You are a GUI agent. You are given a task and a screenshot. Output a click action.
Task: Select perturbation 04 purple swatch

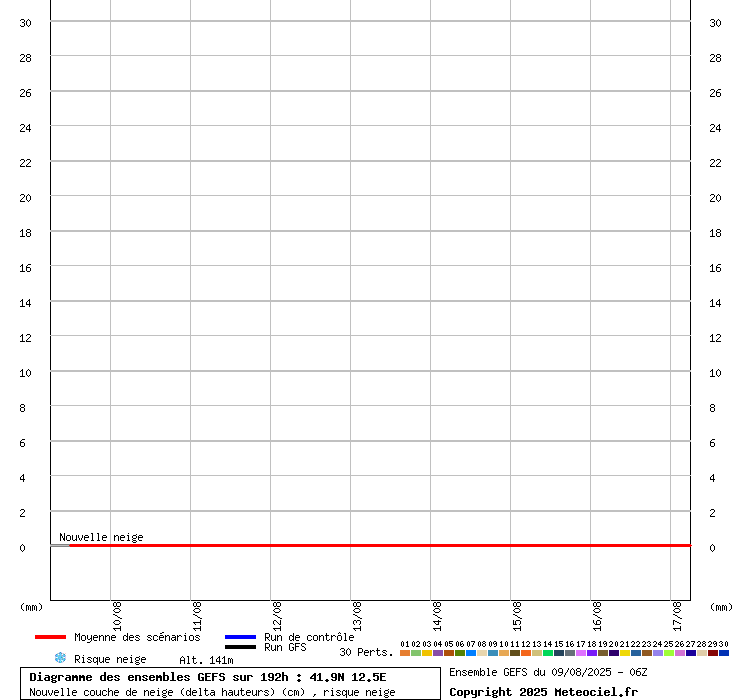coord(438,653)
